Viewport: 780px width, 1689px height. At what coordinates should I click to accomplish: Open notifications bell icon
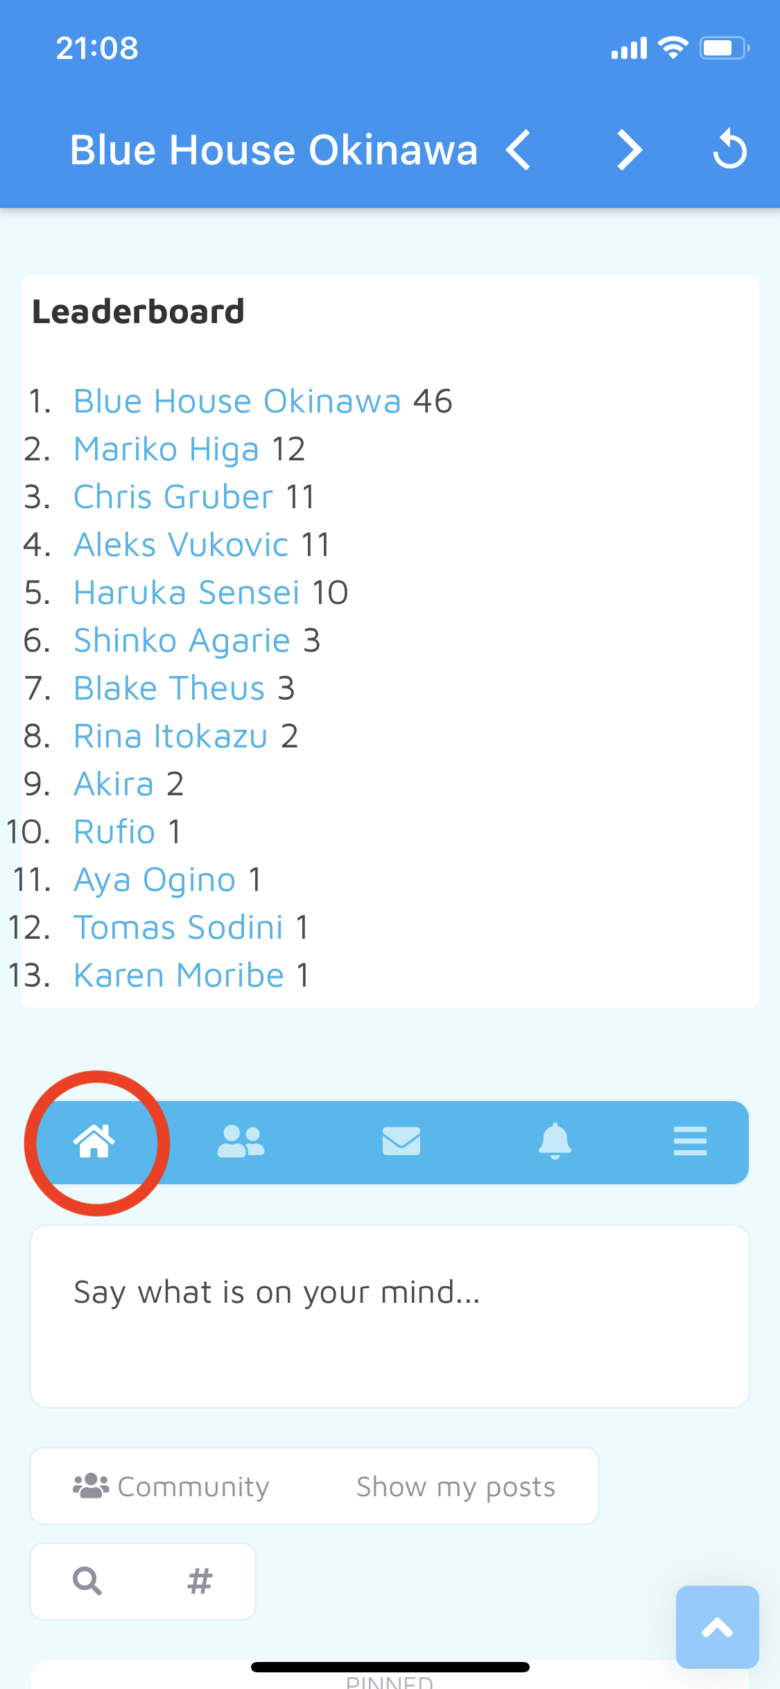coord(555,1141)
